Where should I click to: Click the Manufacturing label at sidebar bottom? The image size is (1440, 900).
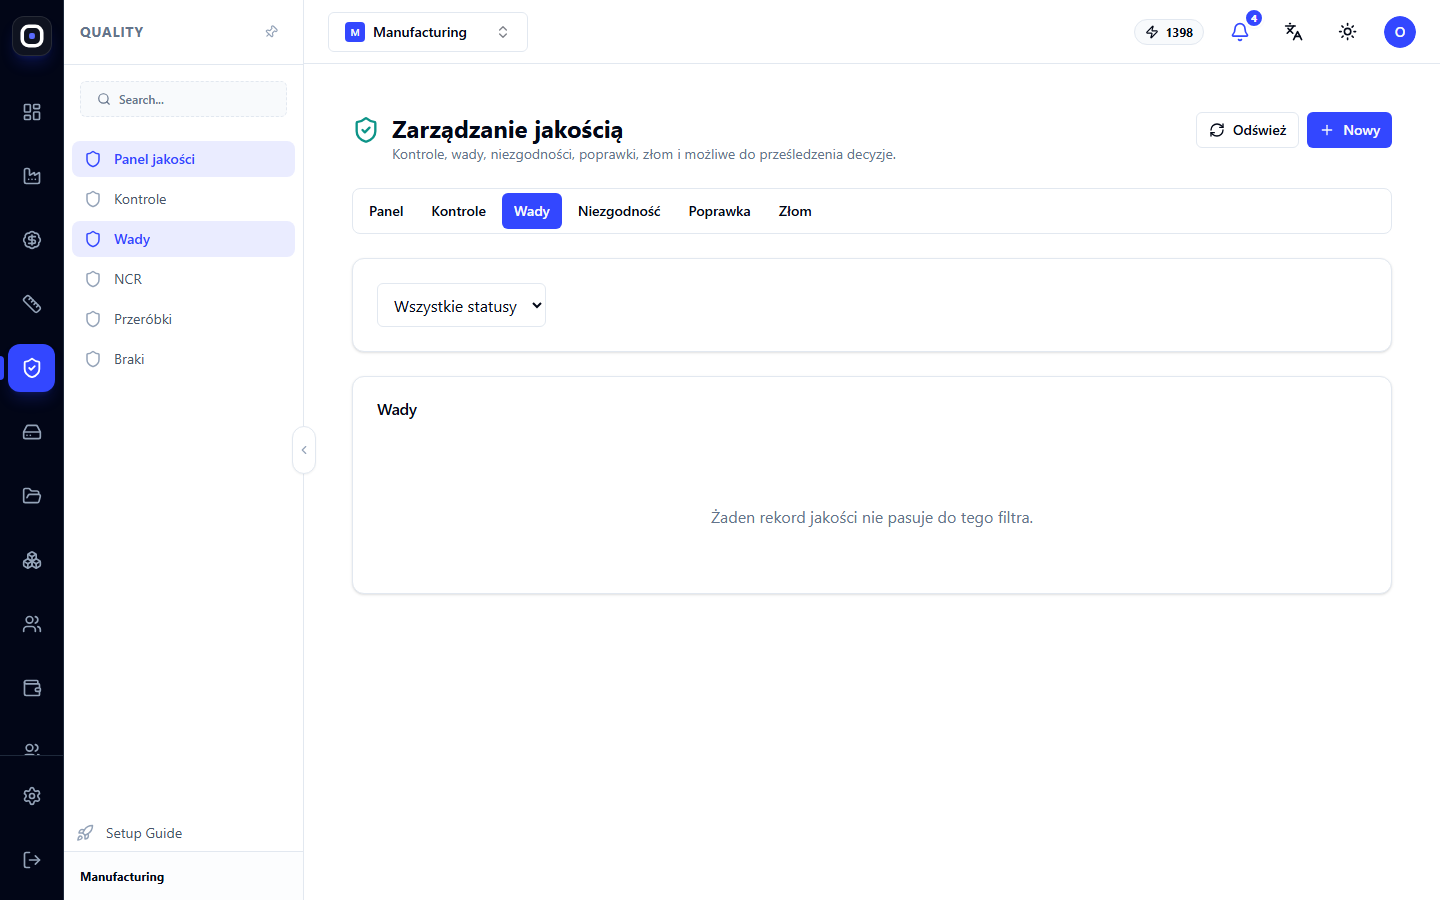(x=122, y=877)
